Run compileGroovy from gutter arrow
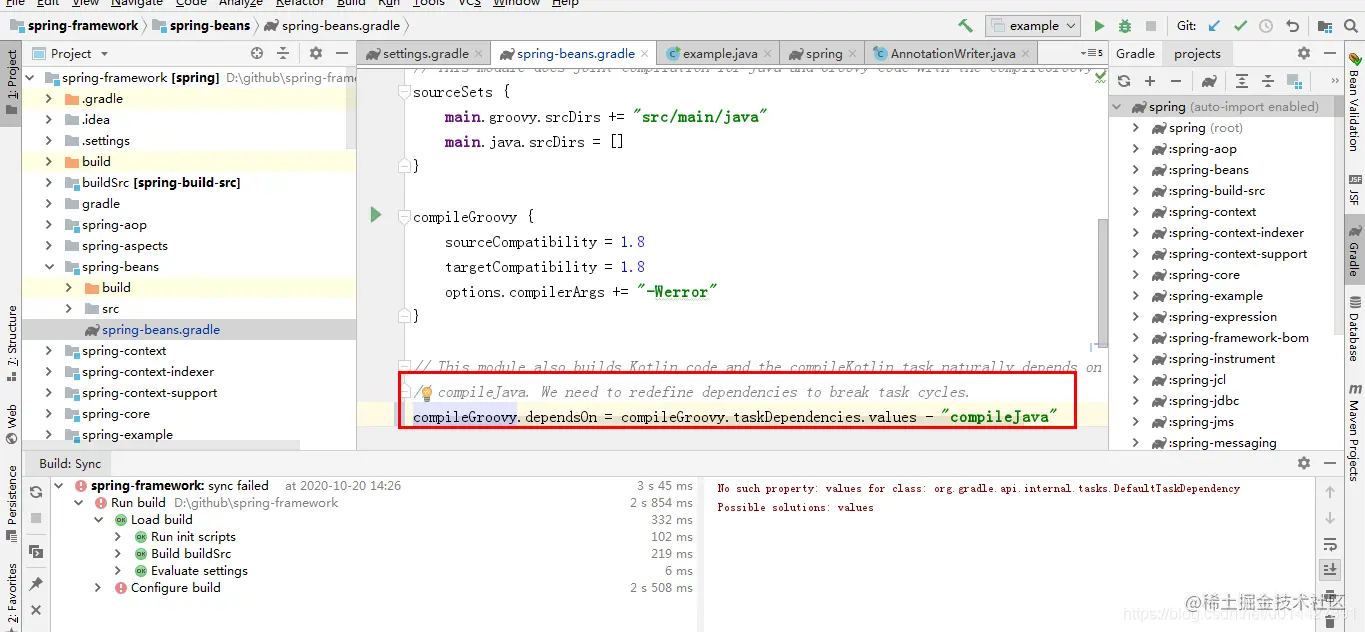Image resolution: width=1365 pixels, height=632 pixels. (376, 214)
